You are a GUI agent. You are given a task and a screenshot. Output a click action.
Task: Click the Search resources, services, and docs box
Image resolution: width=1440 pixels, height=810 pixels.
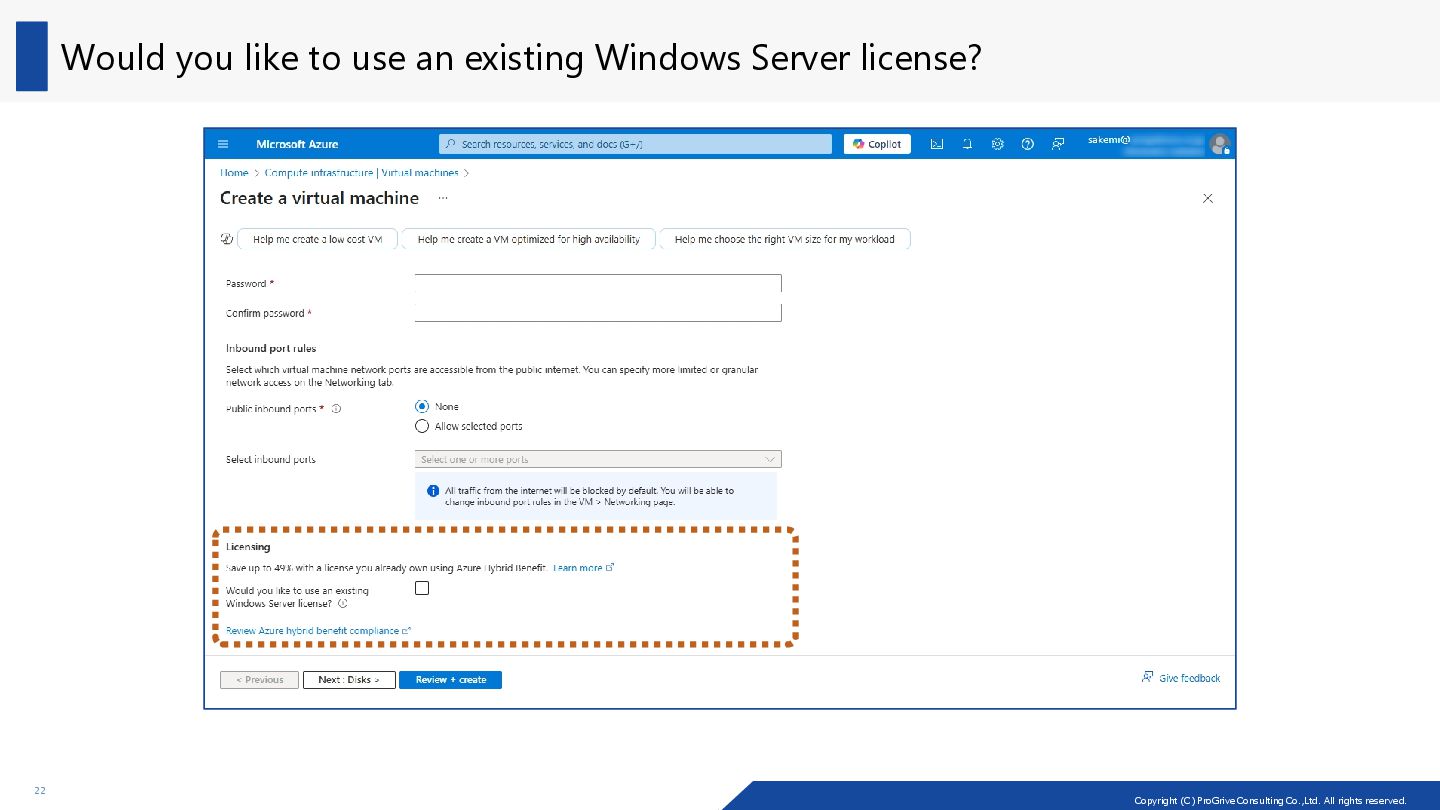coord(635,144)
